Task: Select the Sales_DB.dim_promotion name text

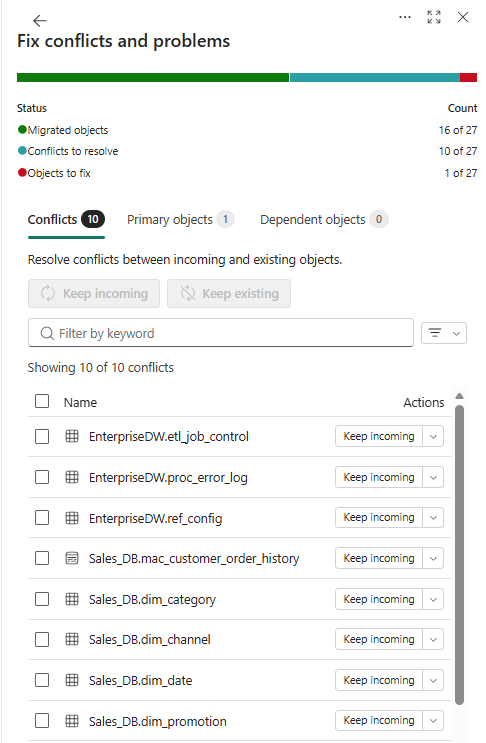Action: (158, 721)
